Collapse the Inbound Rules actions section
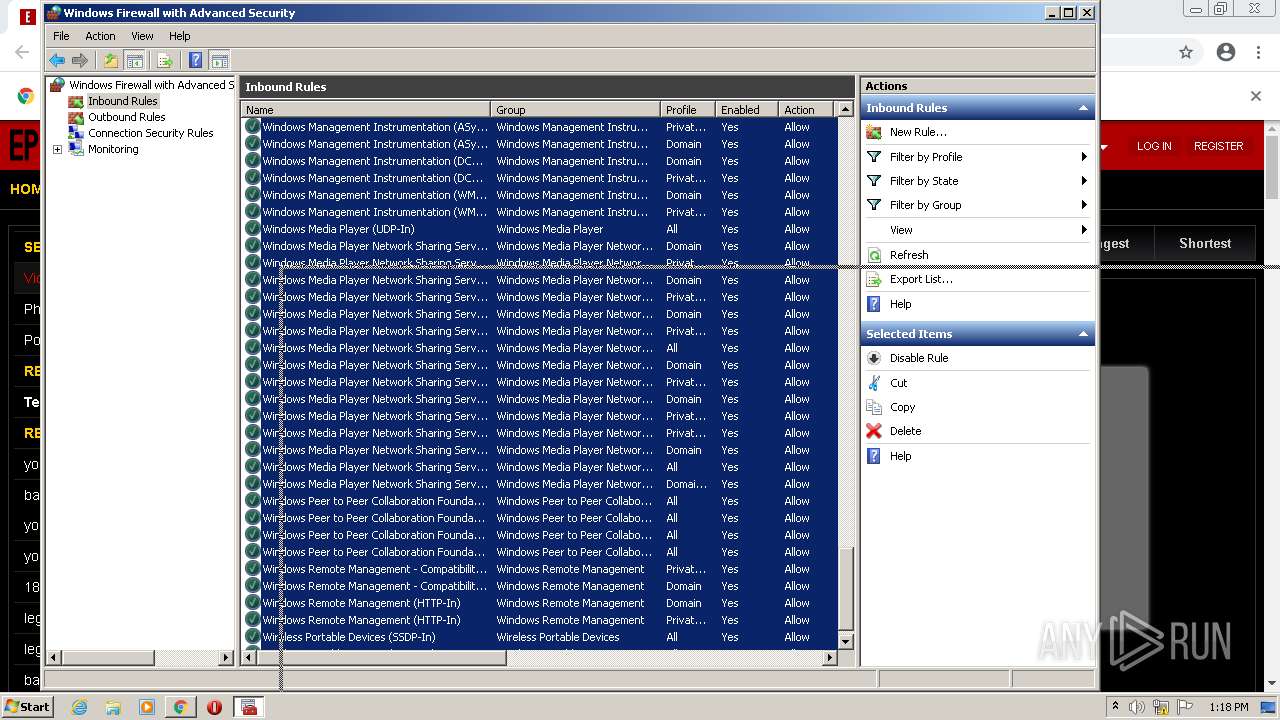 coord(1082,108)
